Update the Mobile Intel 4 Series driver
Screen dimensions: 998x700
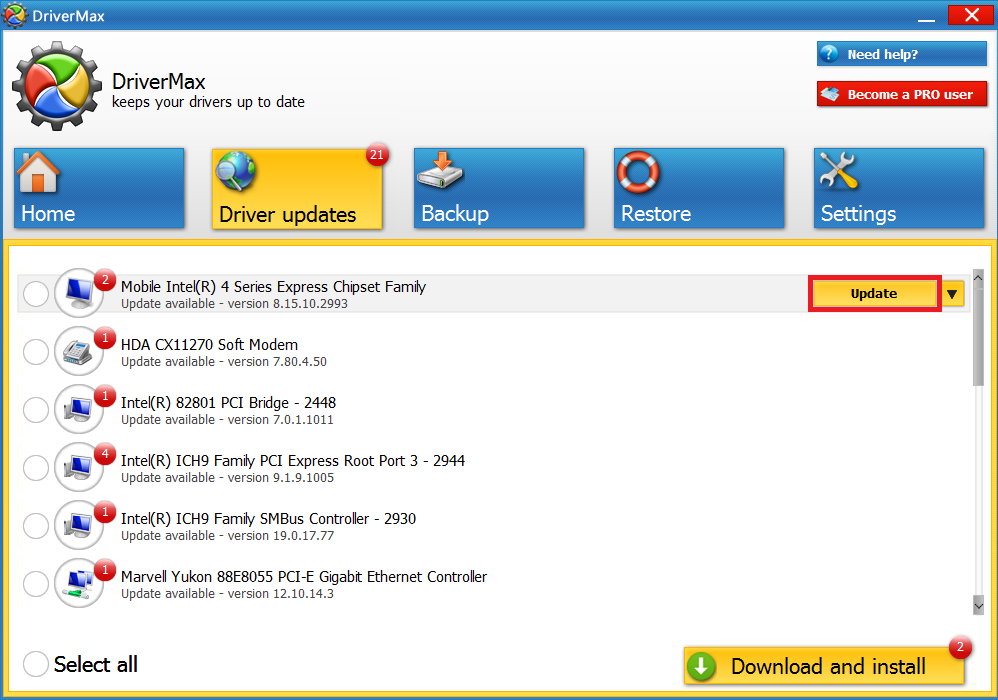(x=875, y=293)
